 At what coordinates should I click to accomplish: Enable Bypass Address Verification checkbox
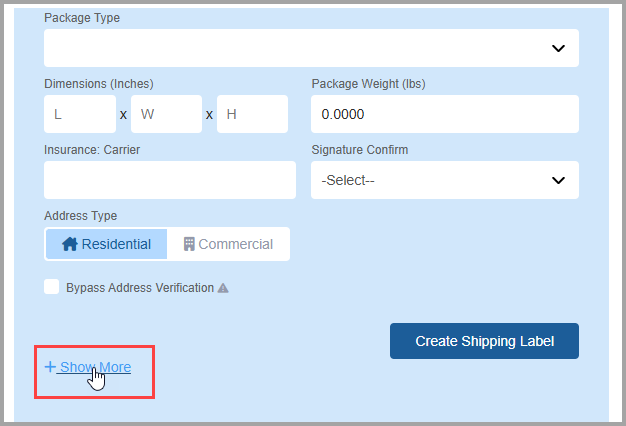(52, 287)
